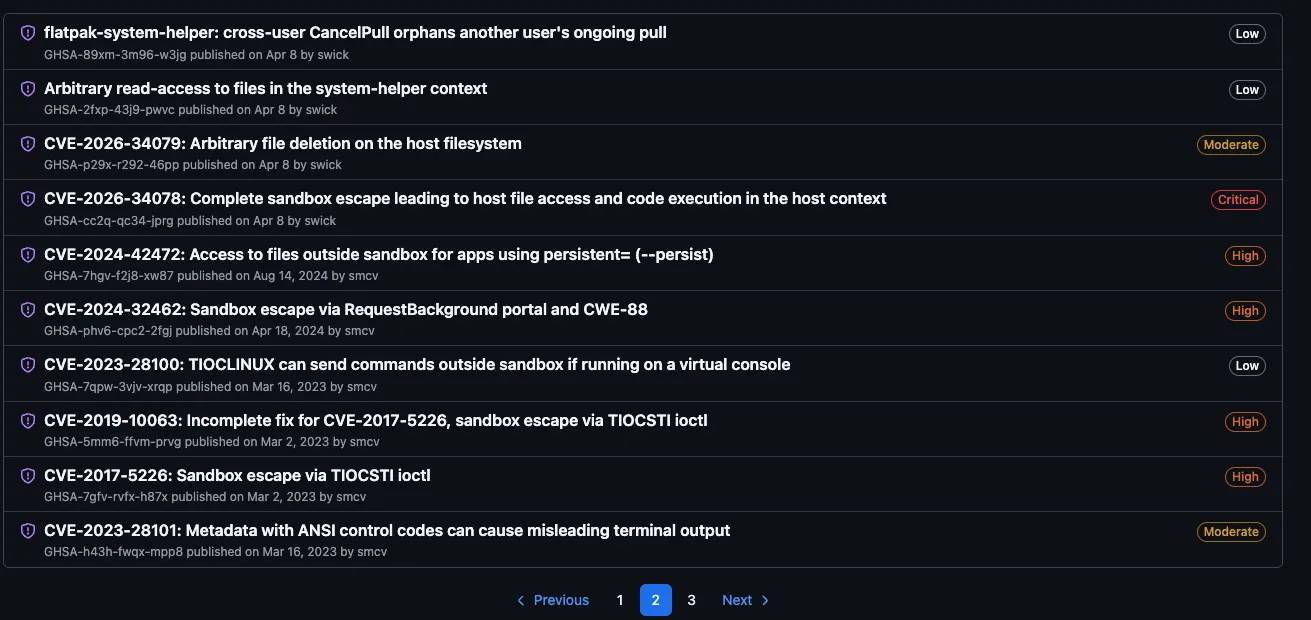Click the Critical severity label
Image resolution: width=1311 pixels, height=620 pixels.
click(x=1238, y=200)
